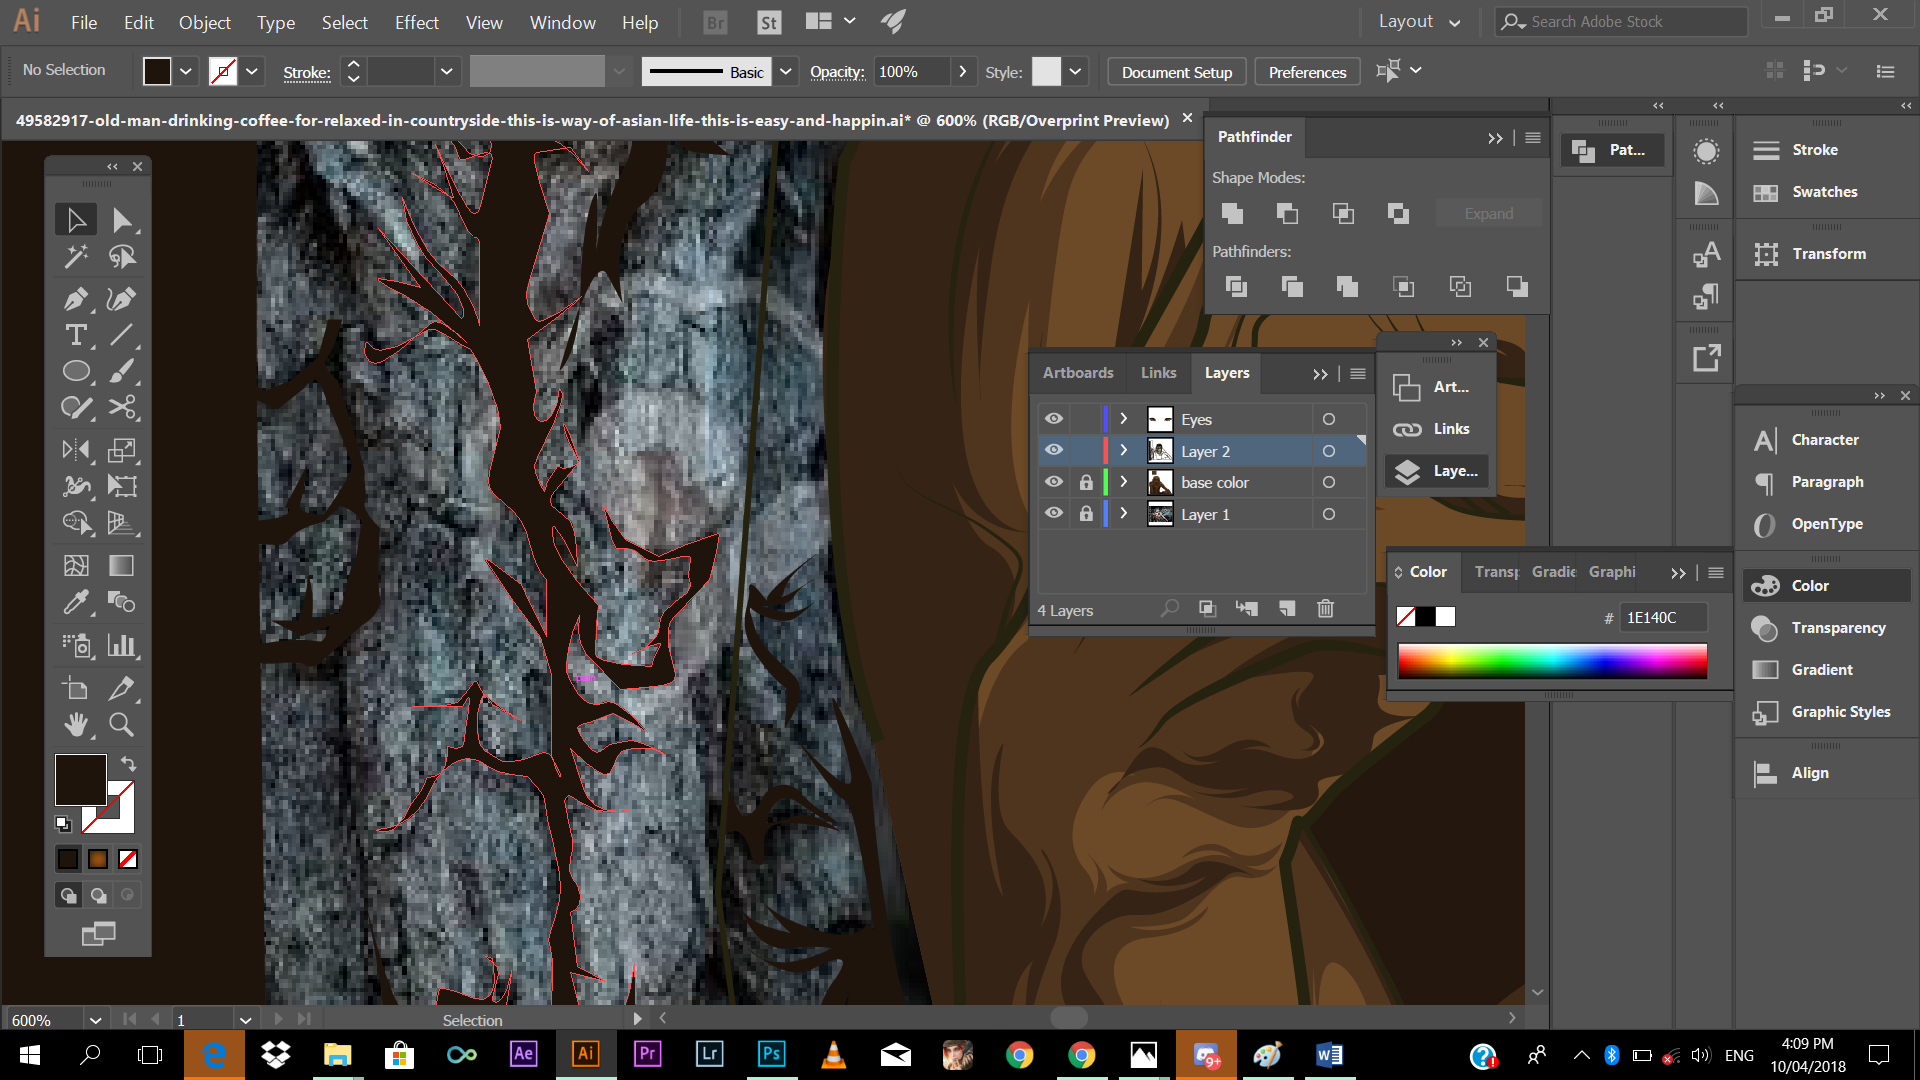Click the Preferences button
This screenshot has height=1080, width=1920.
tap(1307, 72)
